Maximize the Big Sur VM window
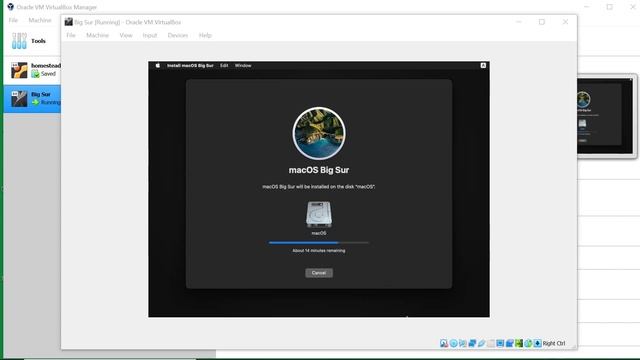The height and width of the screenshot is (360, 640). pyautogui.click(x=542, y=22)
